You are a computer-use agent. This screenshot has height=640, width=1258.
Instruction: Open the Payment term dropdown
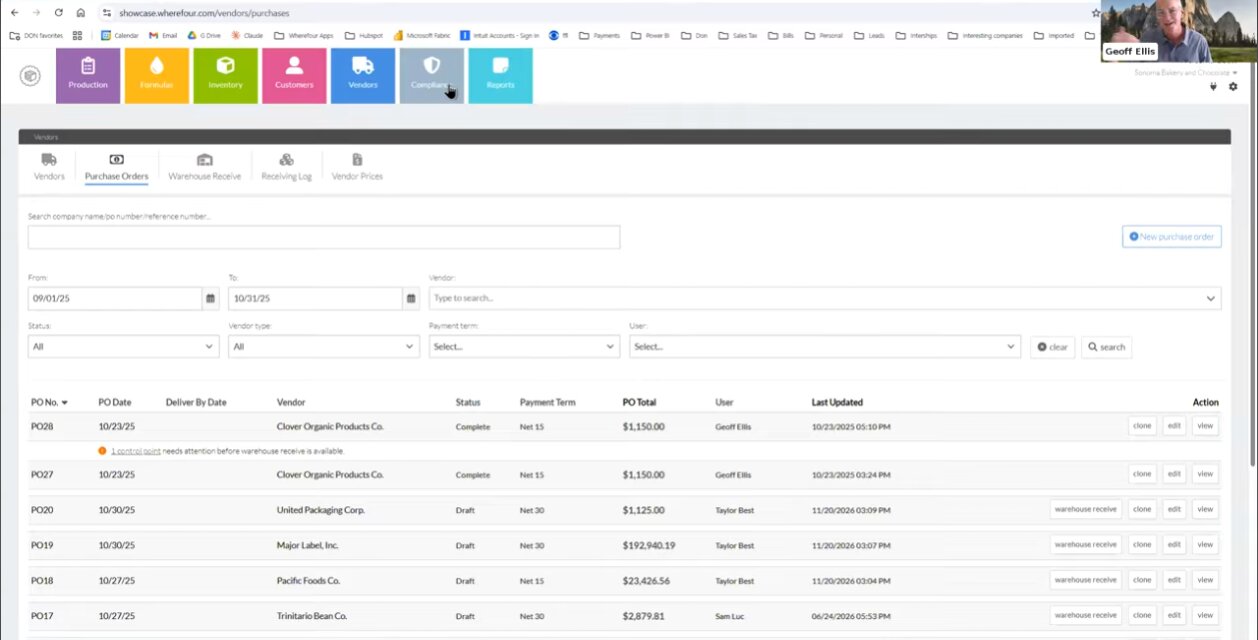coord(524,346)
